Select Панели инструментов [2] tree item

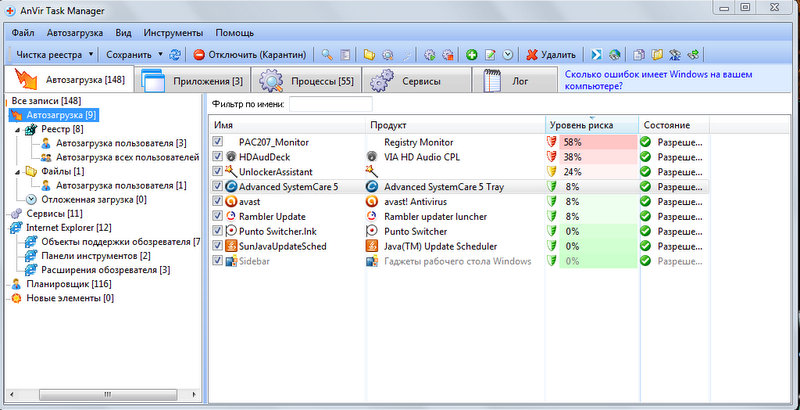click(x=96, y=255)
